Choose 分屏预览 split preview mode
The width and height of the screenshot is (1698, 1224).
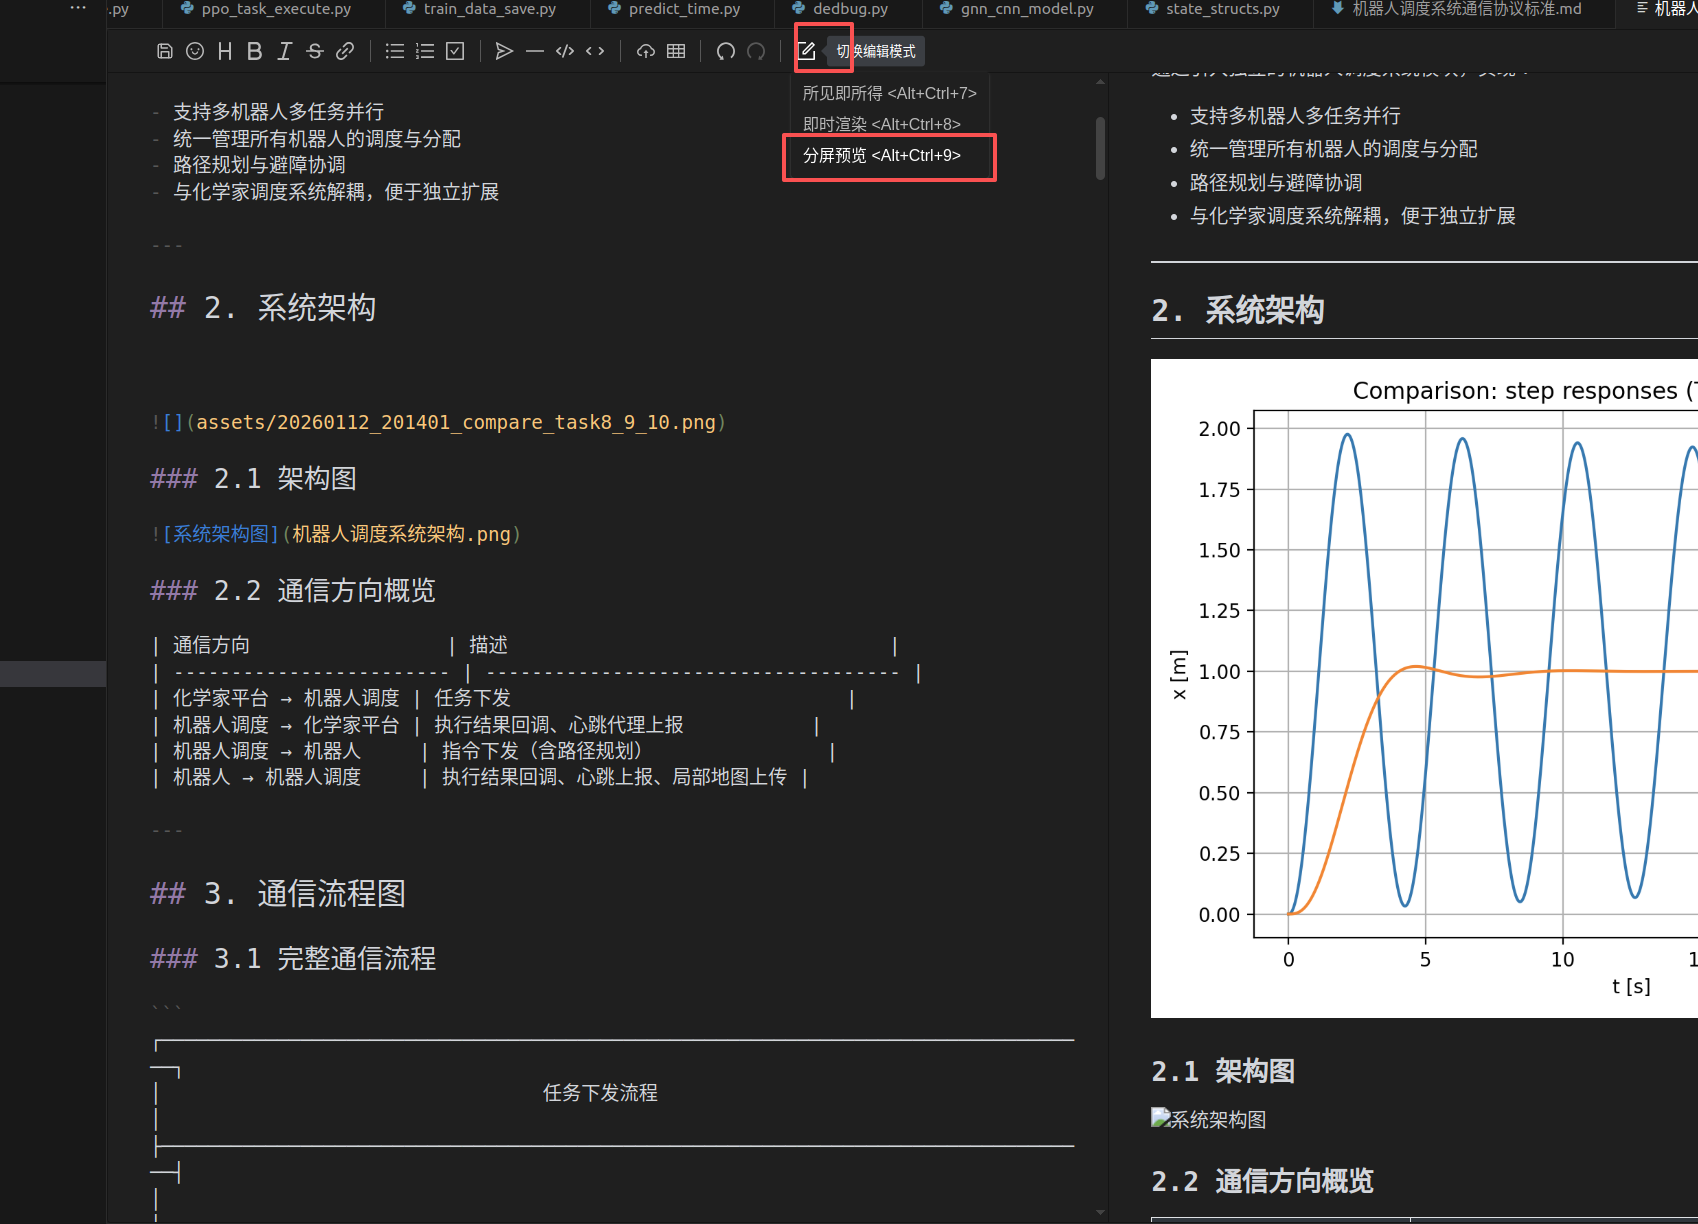[889, 155]
